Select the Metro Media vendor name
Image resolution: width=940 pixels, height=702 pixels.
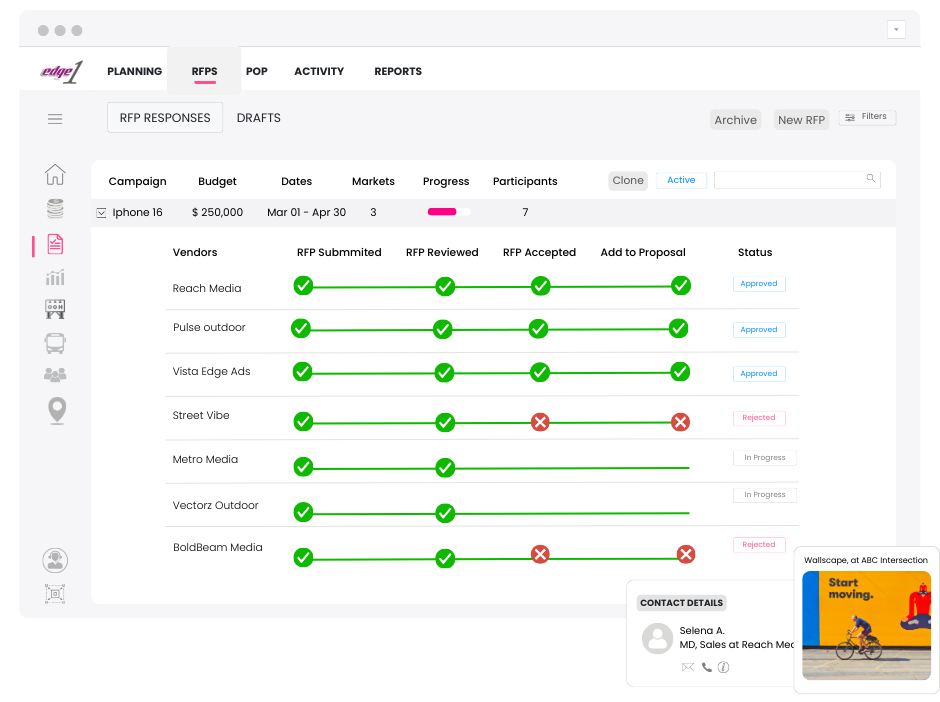[205, 459]
